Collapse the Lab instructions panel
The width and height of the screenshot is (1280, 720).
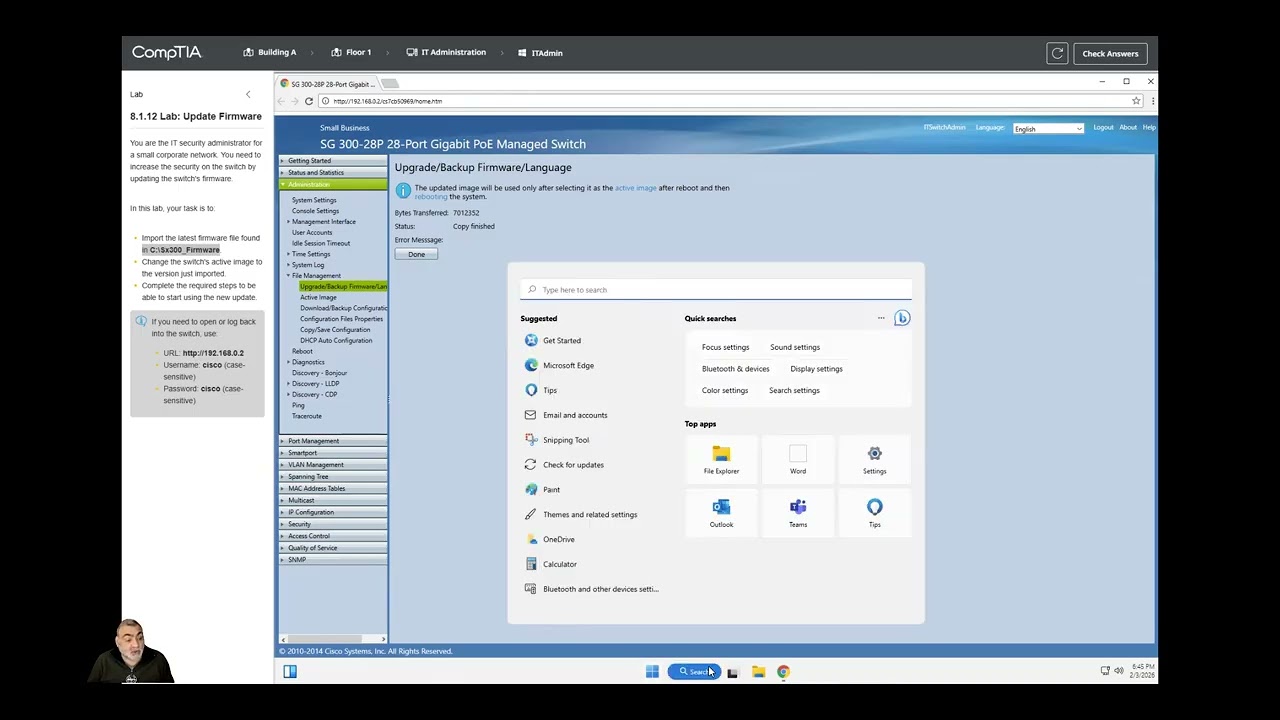click(x=248, y=95)
